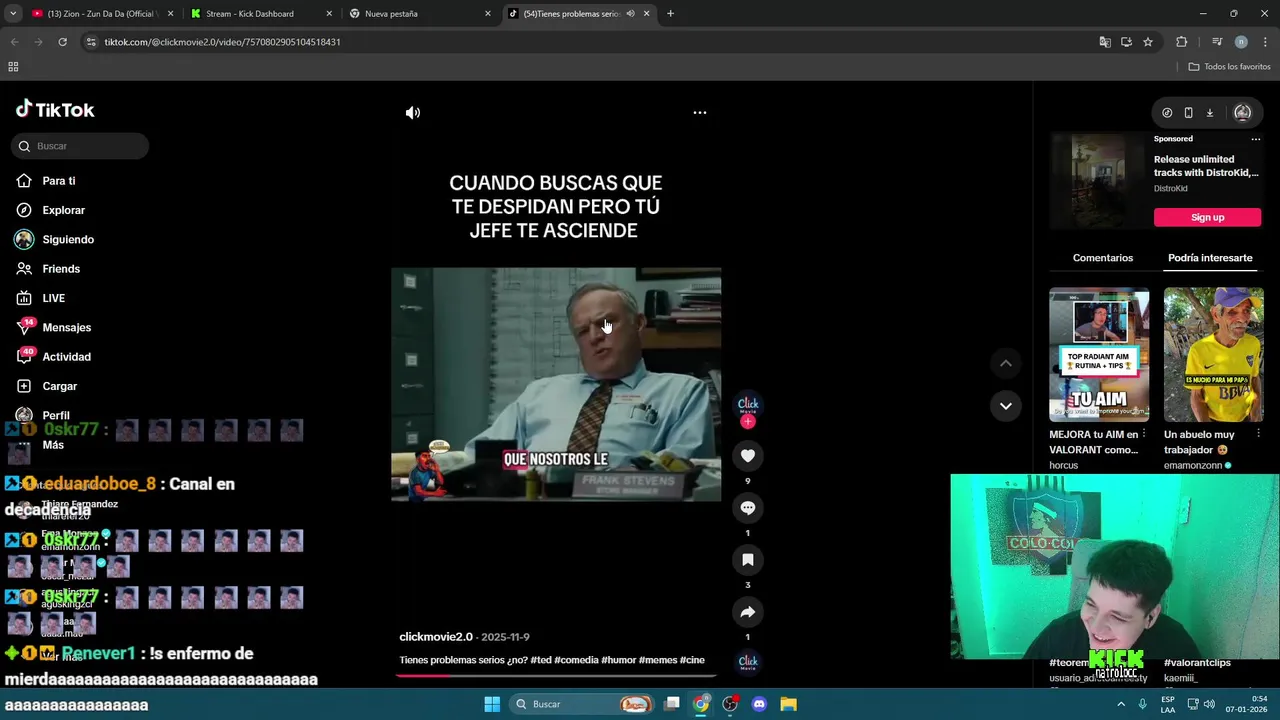
Task: Focus the TikTok Buscar search field
Action: click(80, 146)
